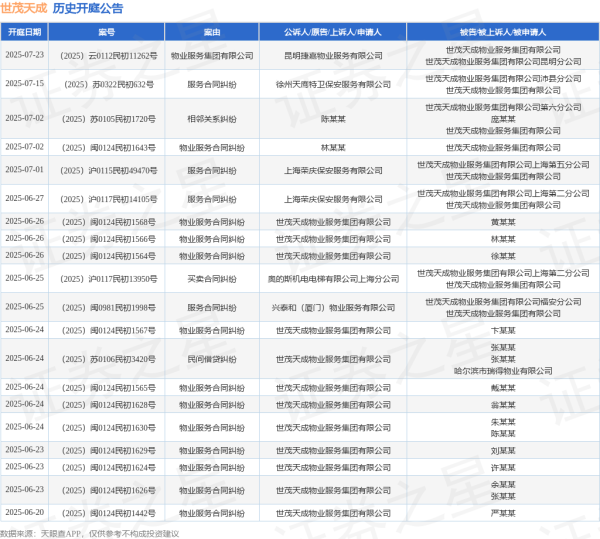Click plaintiff 昆明捷嘉物业服务有限公司

click(333, 56)
